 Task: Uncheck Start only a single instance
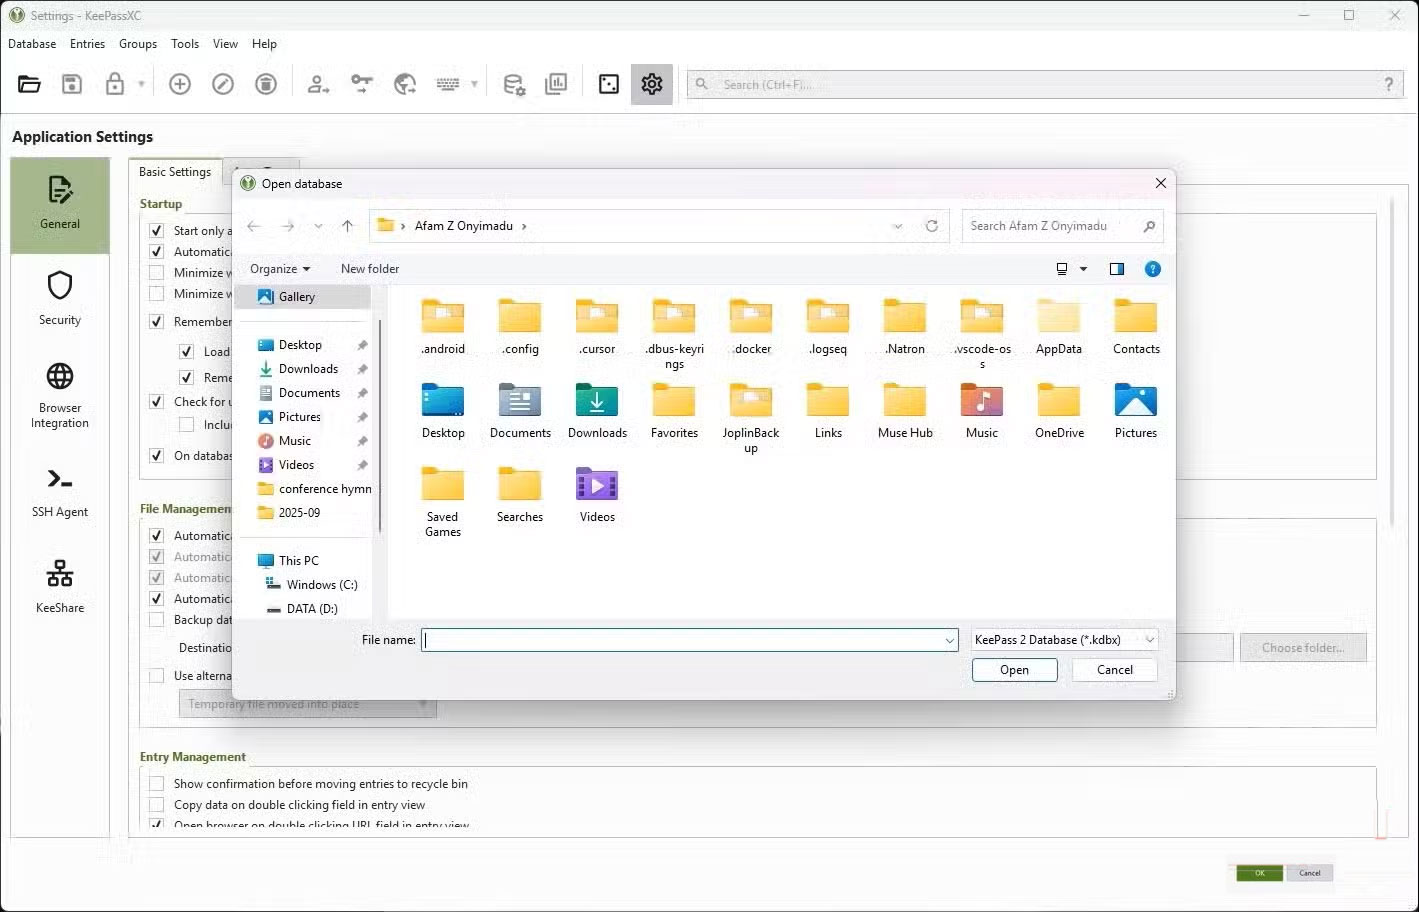click(x=156, y=230)
